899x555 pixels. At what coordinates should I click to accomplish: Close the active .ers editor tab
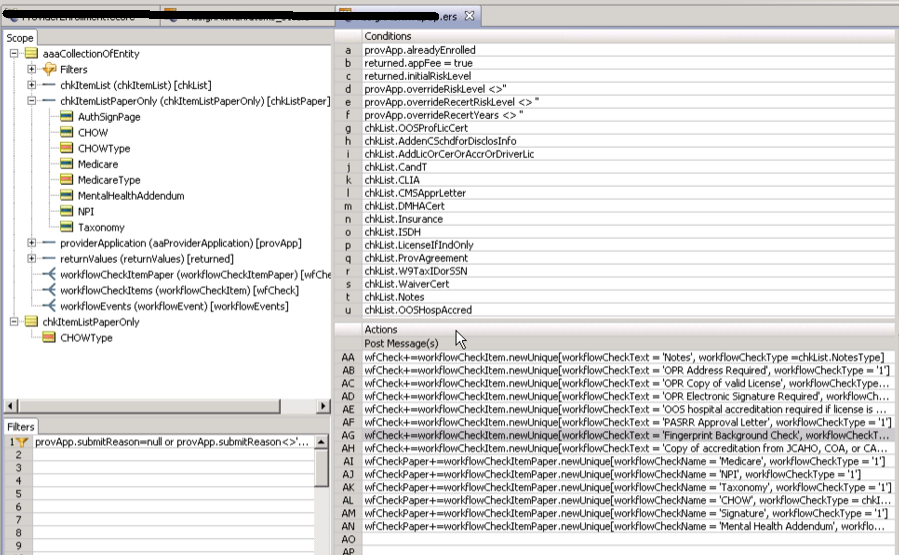tap(469, 16)
